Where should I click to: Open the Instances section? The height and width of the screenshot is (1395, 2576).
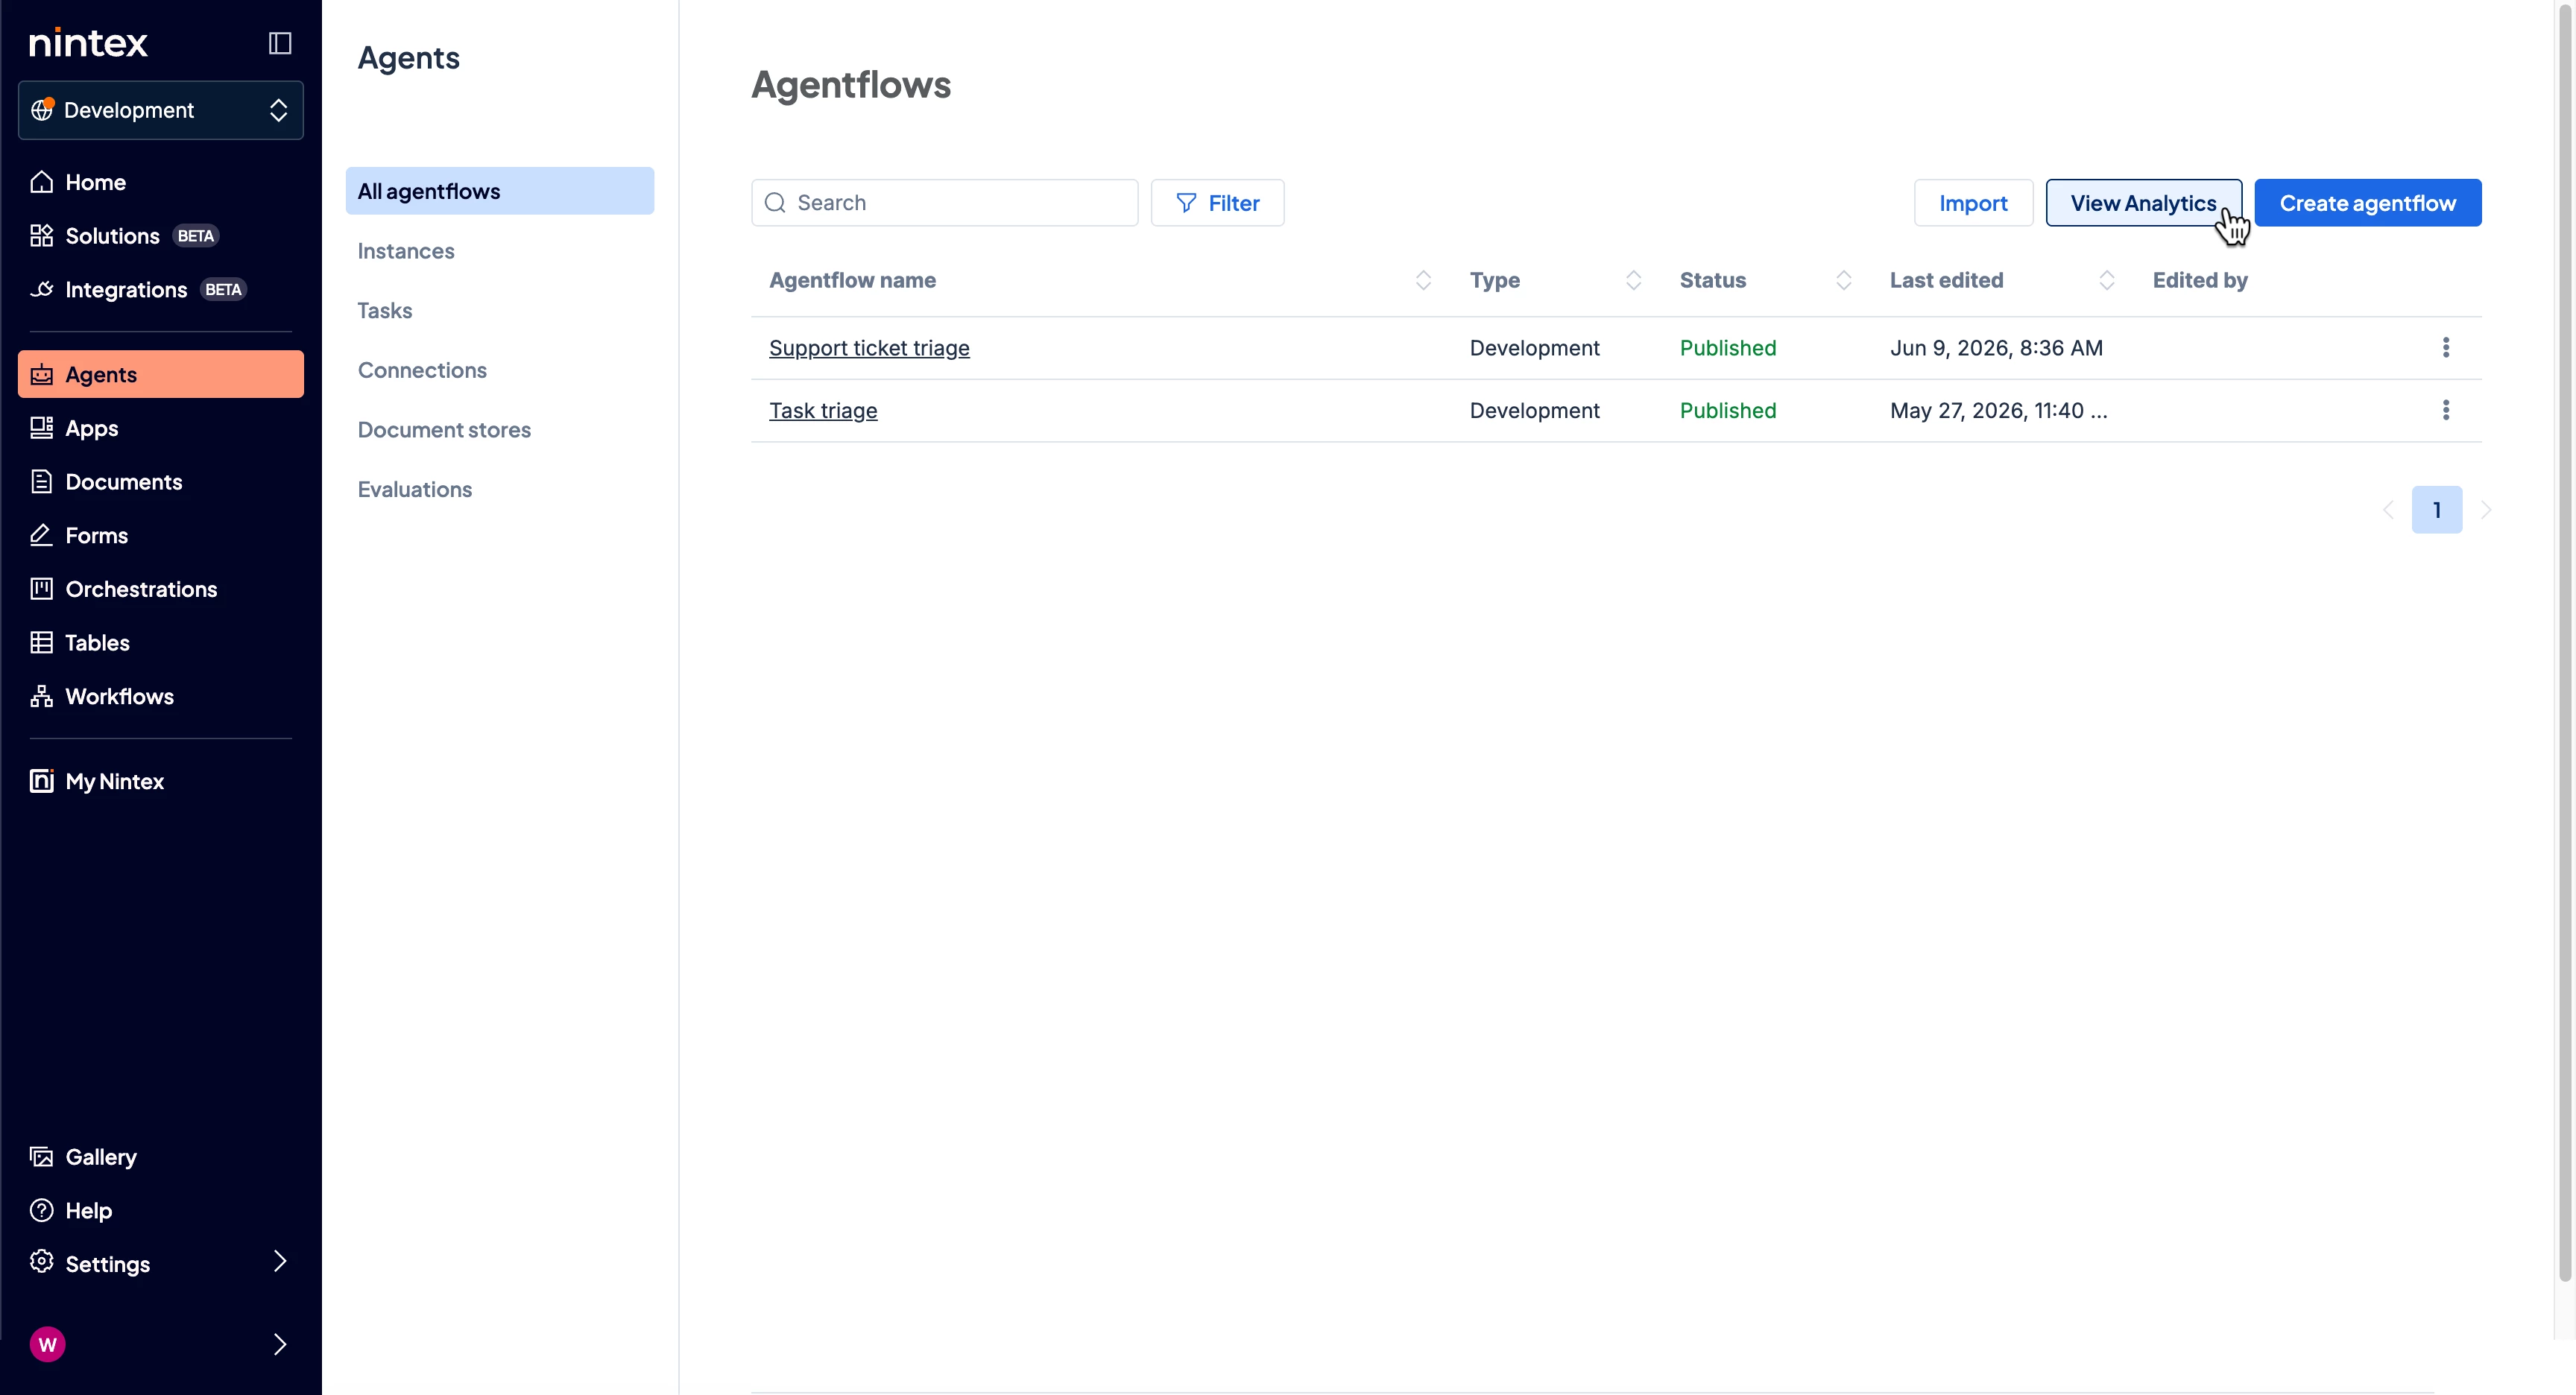pyautogui.click(x=406, y=251)
